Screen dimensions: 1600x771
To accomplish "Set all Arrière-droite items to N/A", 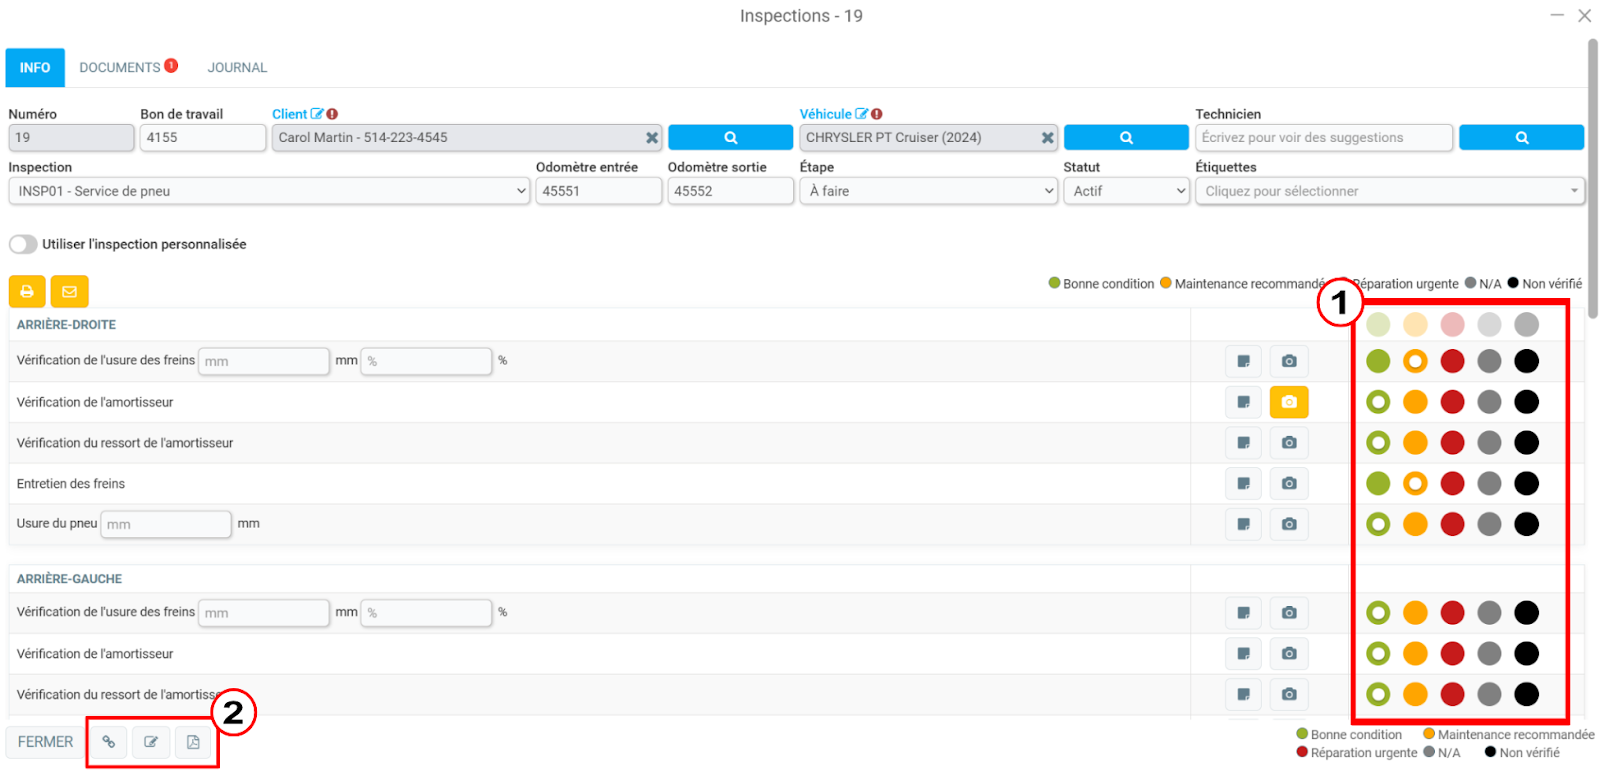I will click(1489, 324).
